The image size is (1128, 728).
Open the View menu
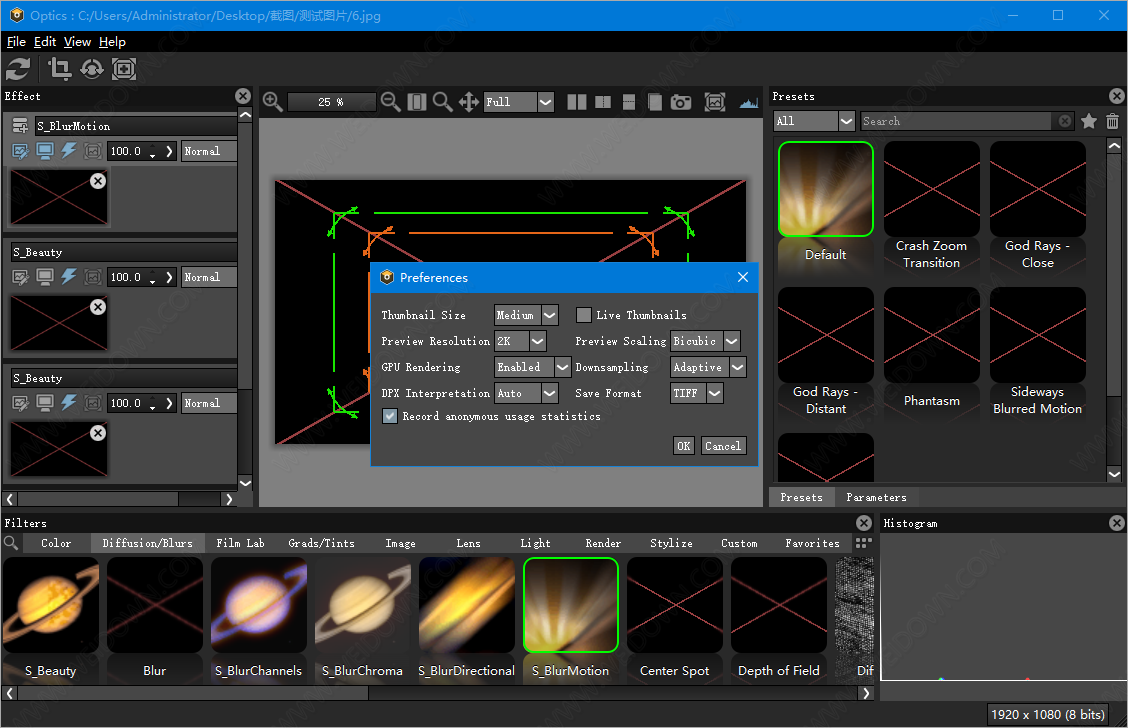[77, 42]
